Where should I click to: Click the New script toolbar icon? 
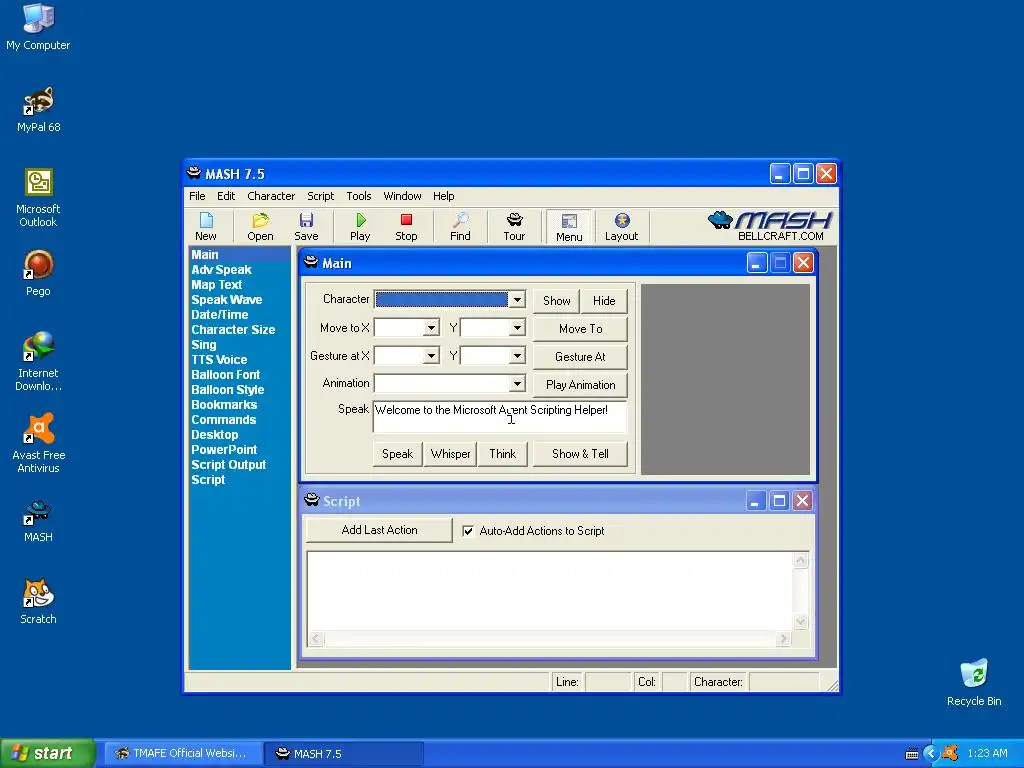[x=206, y=226]
